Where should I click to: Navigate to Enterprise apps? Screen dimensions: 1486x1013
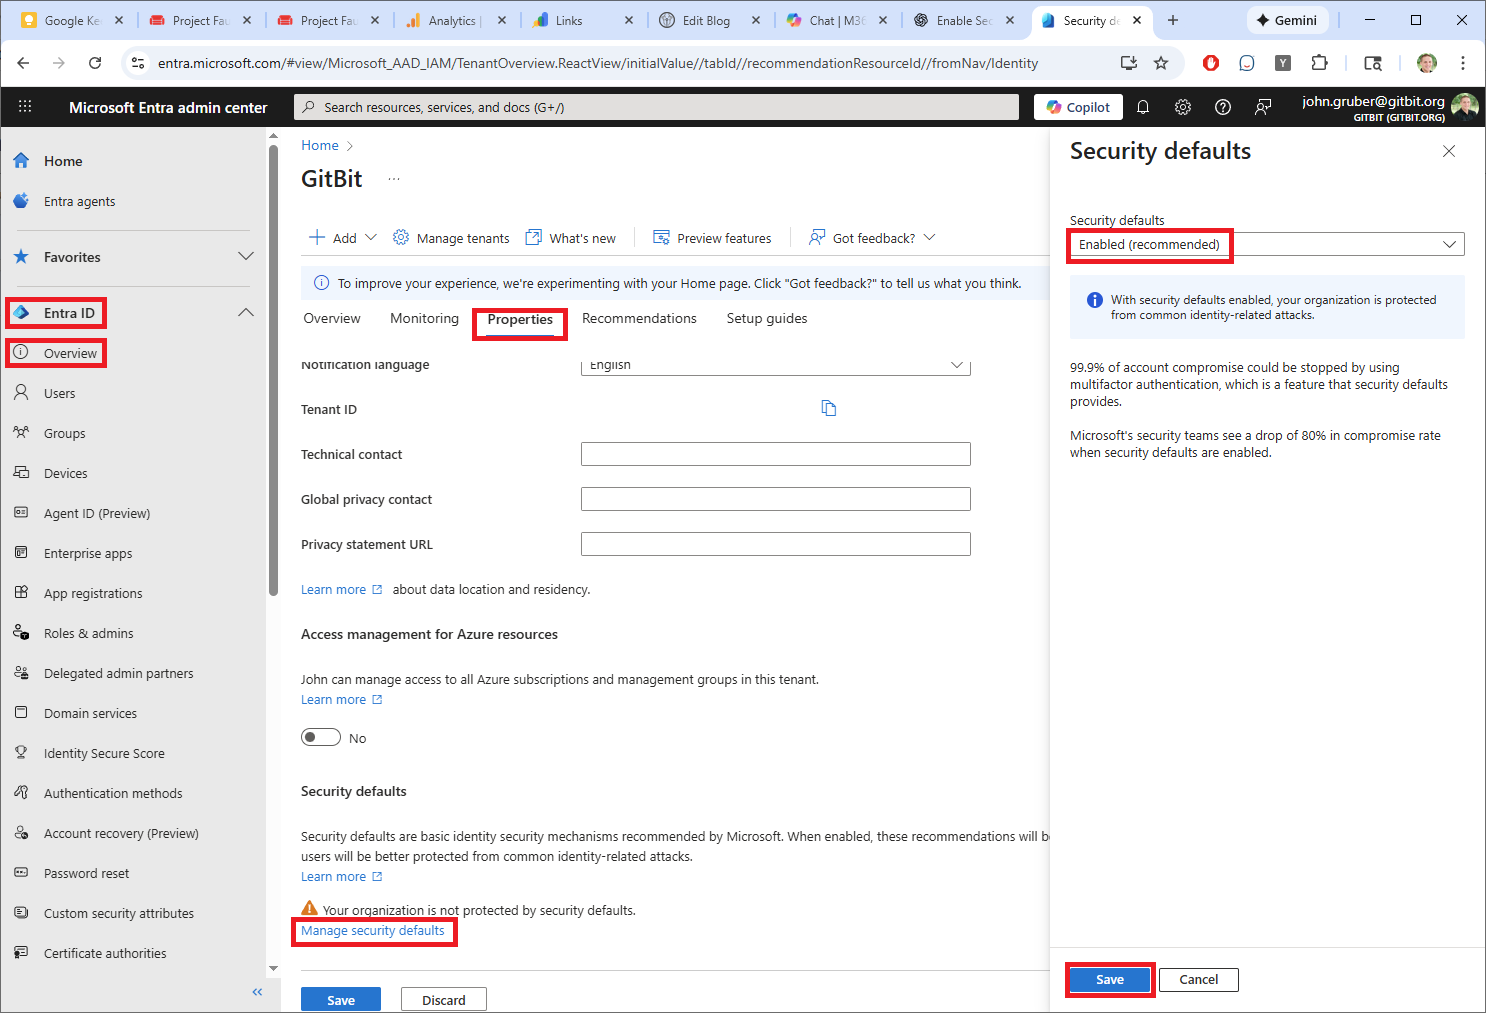(88, 552)
